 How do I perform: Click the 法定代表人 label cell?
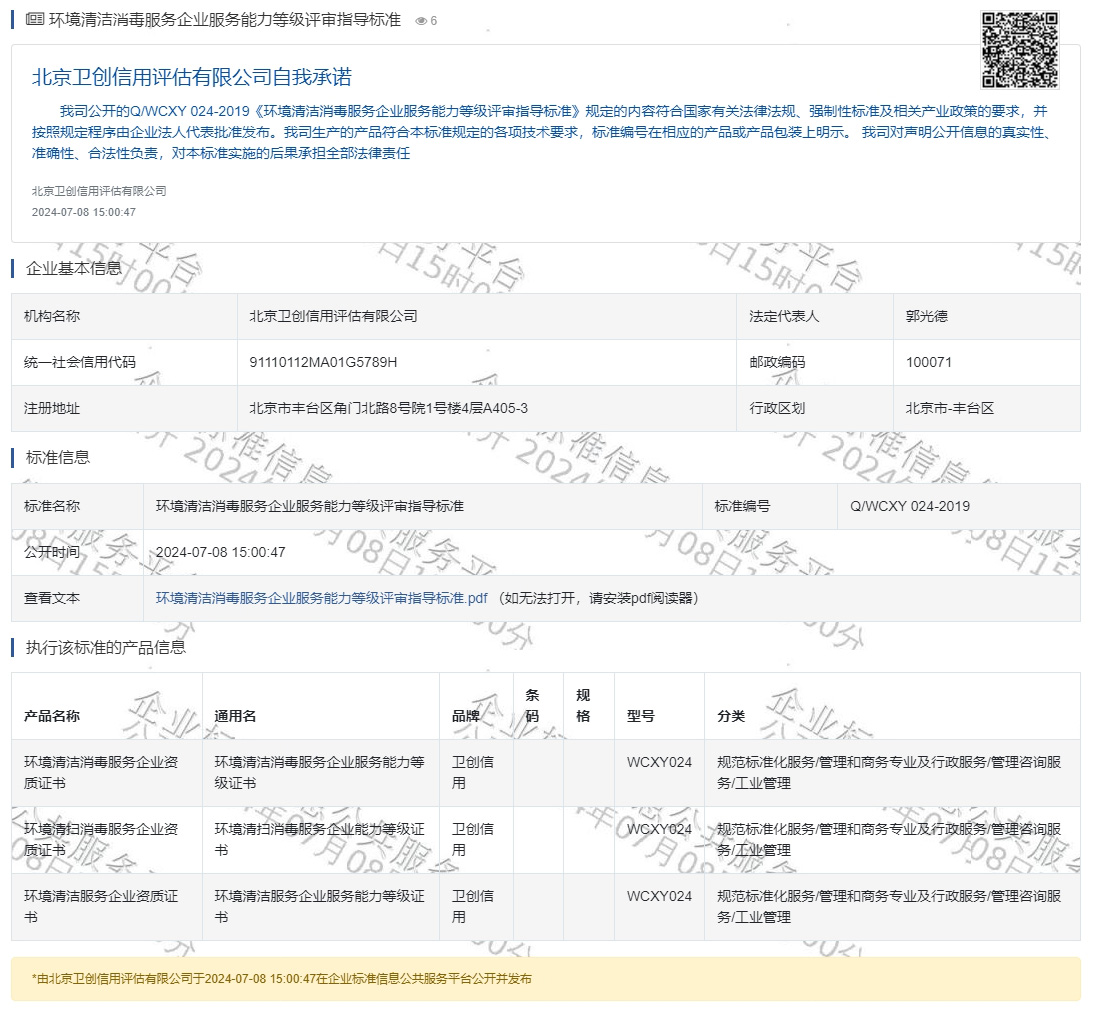(x=815, y=316)
